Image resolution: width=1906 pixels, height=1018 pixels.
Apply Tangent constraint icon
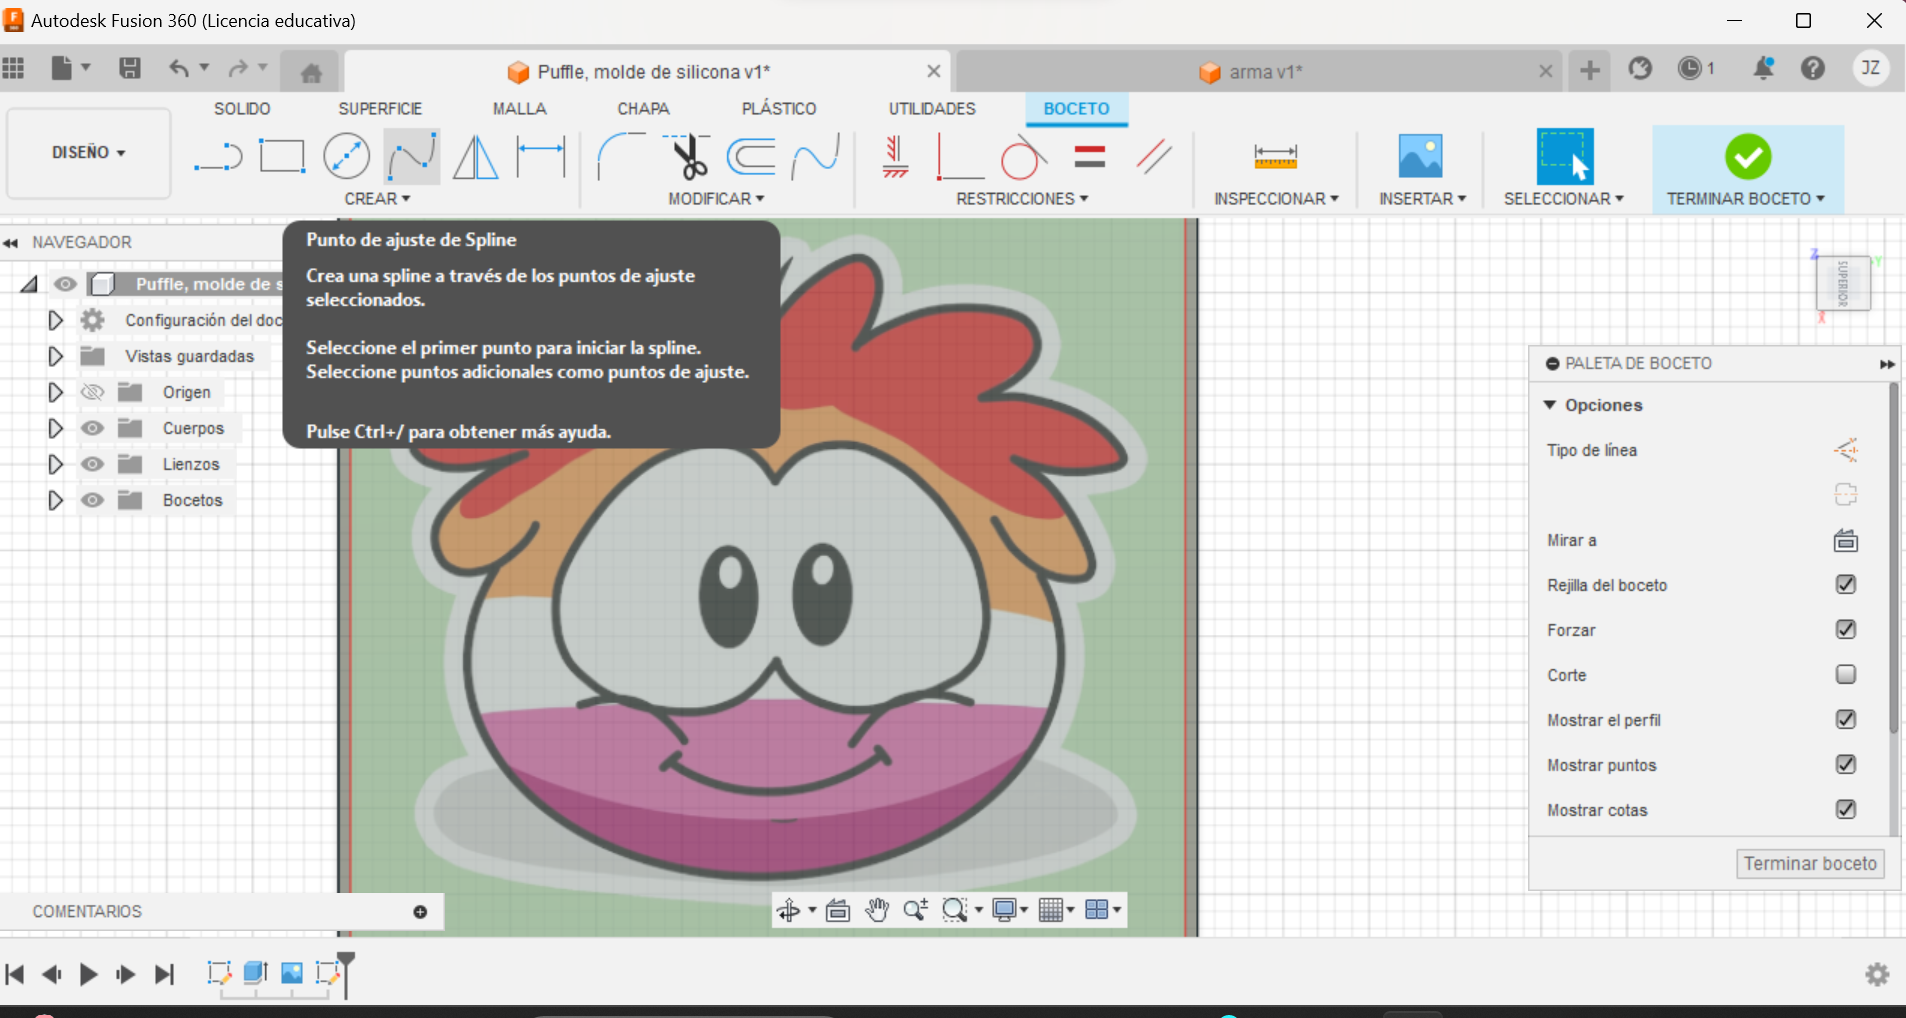1023,157
